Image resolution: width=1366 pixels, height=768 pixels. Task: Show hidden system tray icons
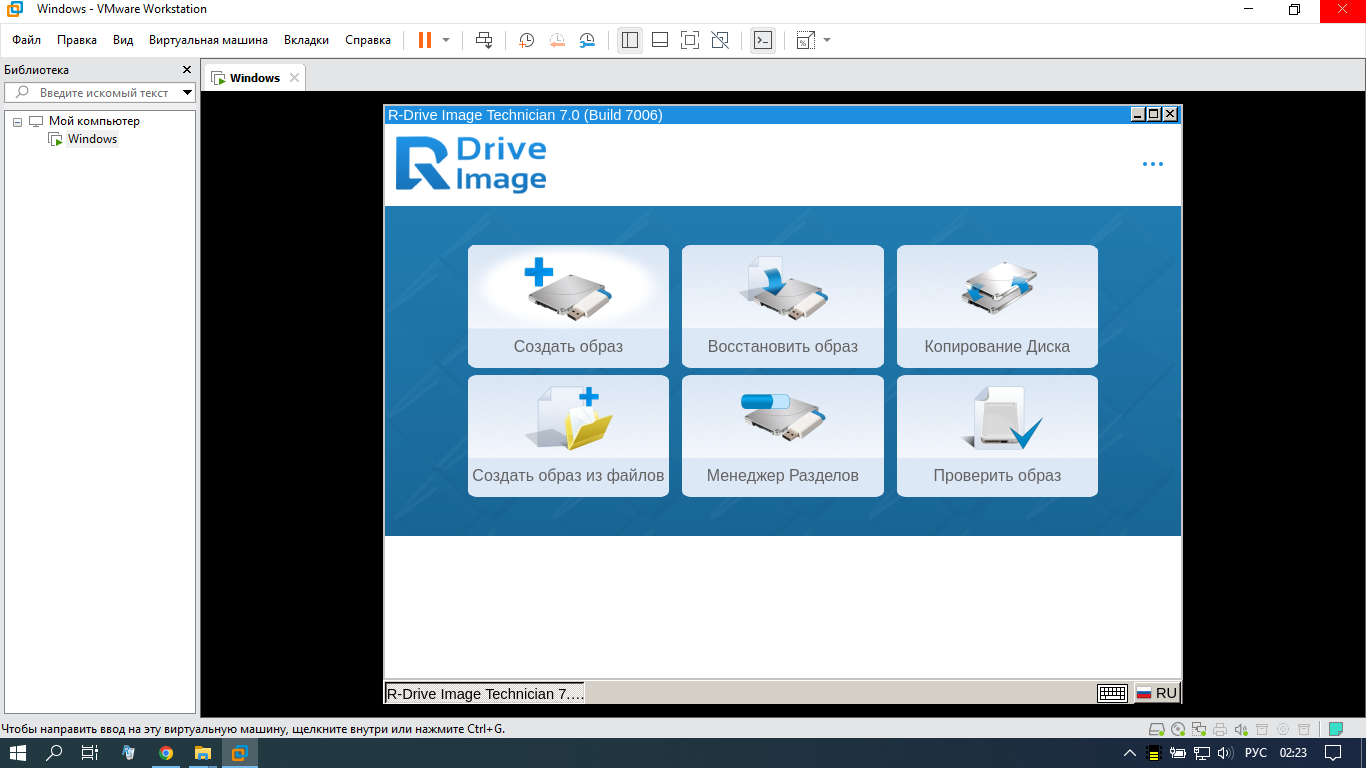tap(1129, 753)
